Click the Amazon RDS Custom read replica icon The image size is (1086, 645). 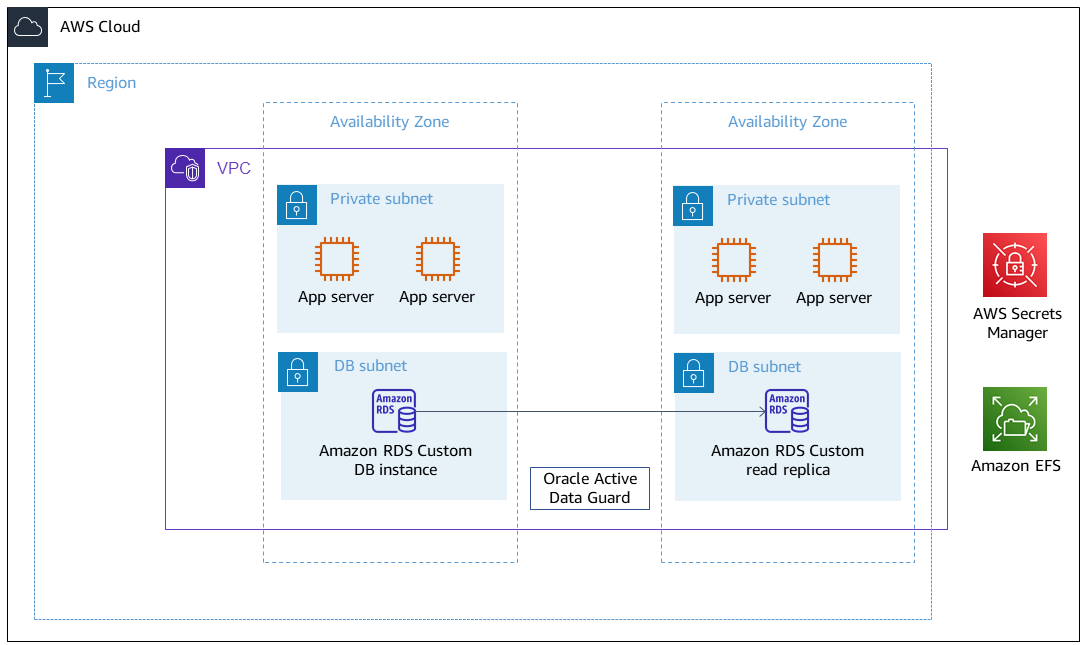[x=787, y=410]
